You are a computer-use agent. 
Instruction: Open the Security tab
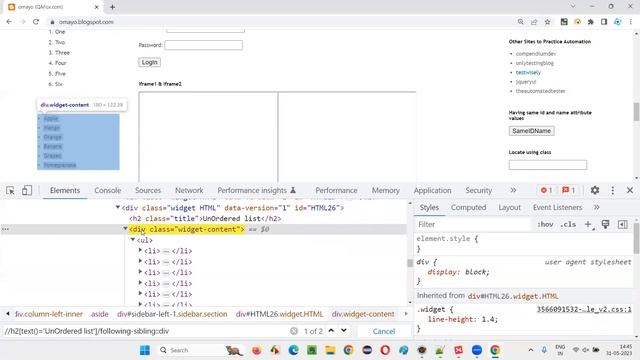tap(478, 190)
